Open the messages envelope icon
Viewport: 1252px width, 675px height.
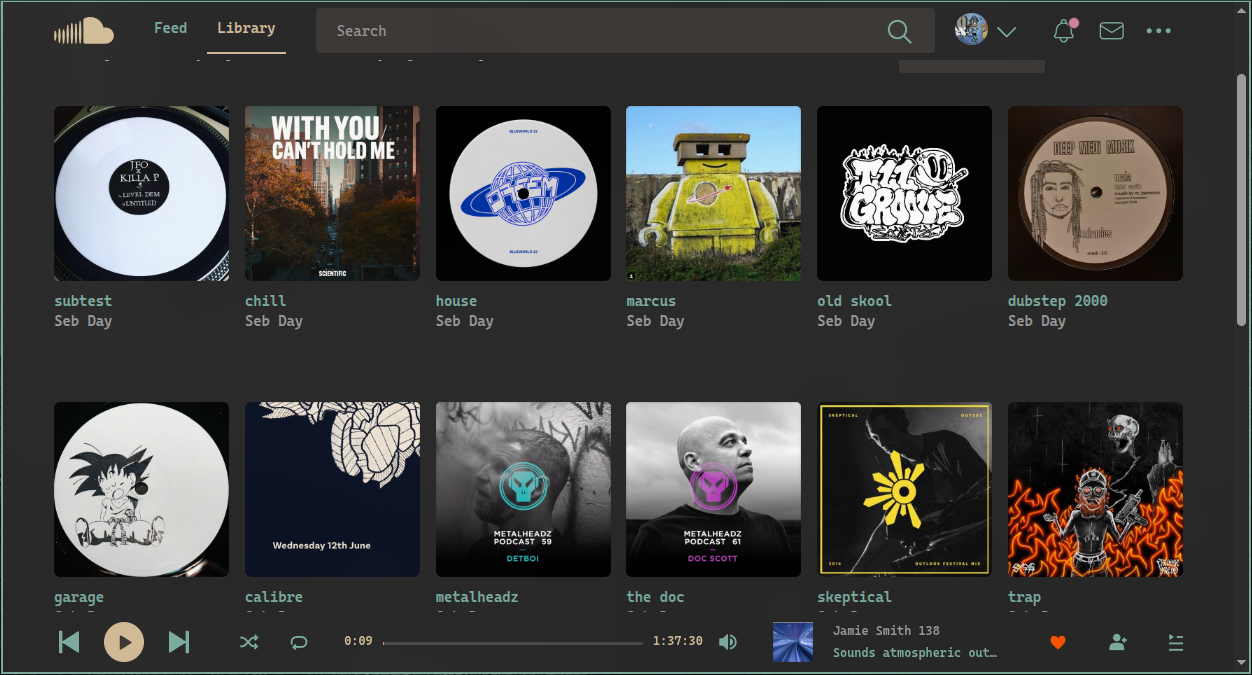point(1111,31)
